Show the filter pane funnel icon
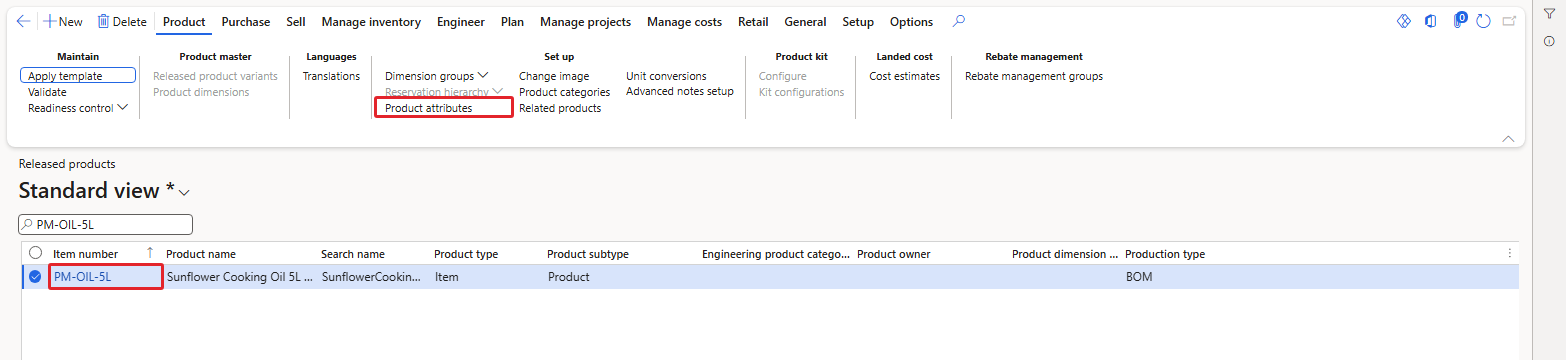1566x360 pixels. [x=1549, y=14]
